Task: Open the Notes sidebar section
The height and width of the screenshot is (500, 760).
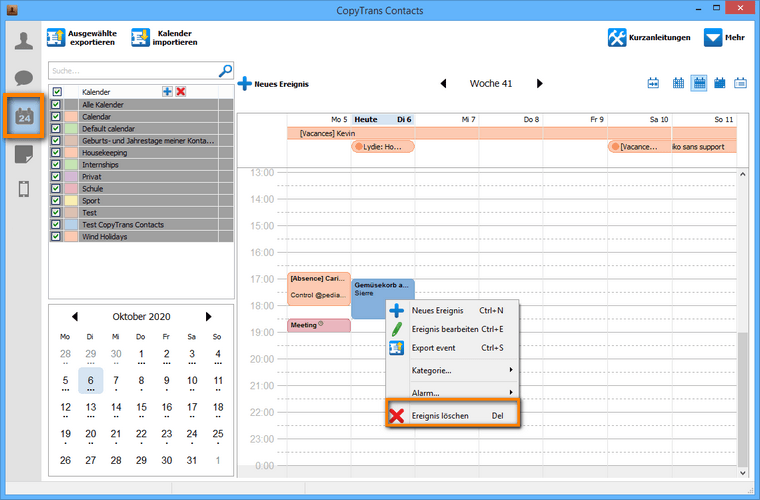Action: (x=23, y=154)
